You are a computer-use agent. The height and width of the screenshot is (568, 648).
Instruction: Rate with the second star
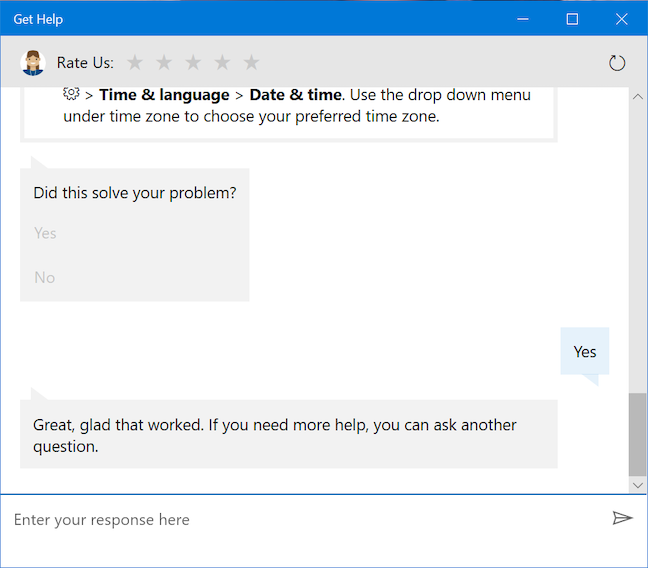[164, 63]
